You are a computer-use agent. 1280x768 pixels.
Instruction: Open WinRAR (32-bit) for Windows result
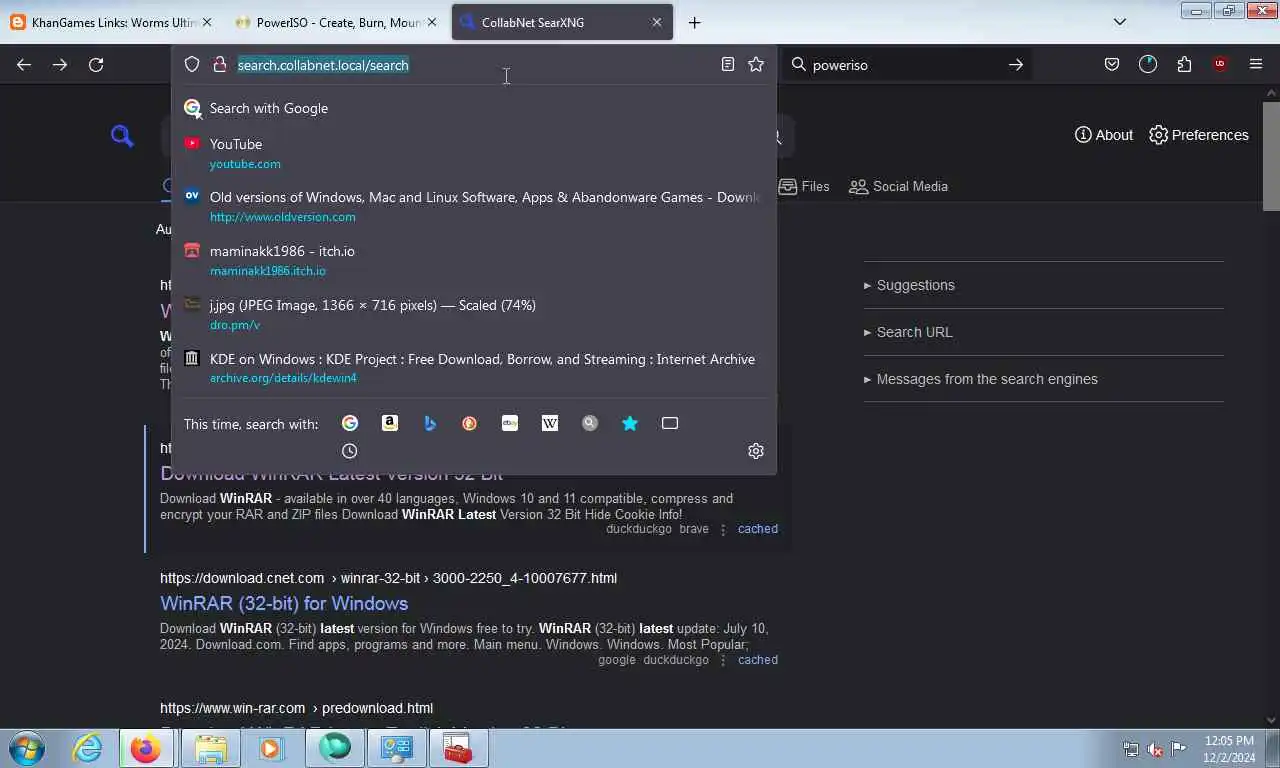(x=284, y=603)
